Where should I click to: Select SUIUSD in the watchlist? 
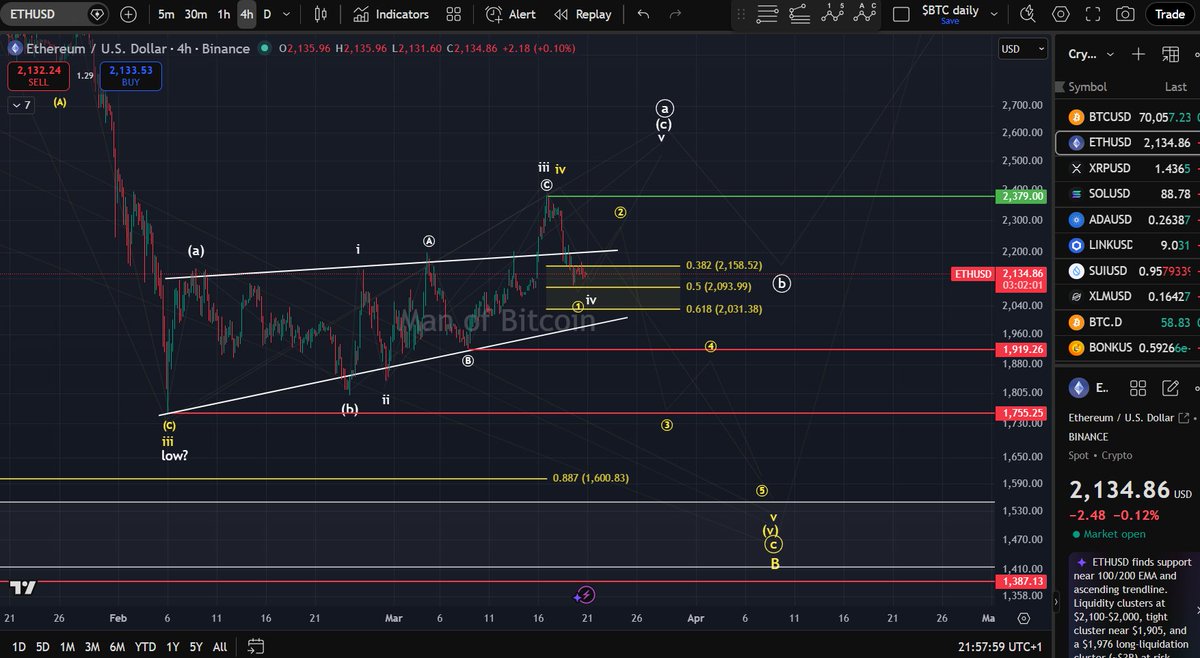(x=1127, y=271)
